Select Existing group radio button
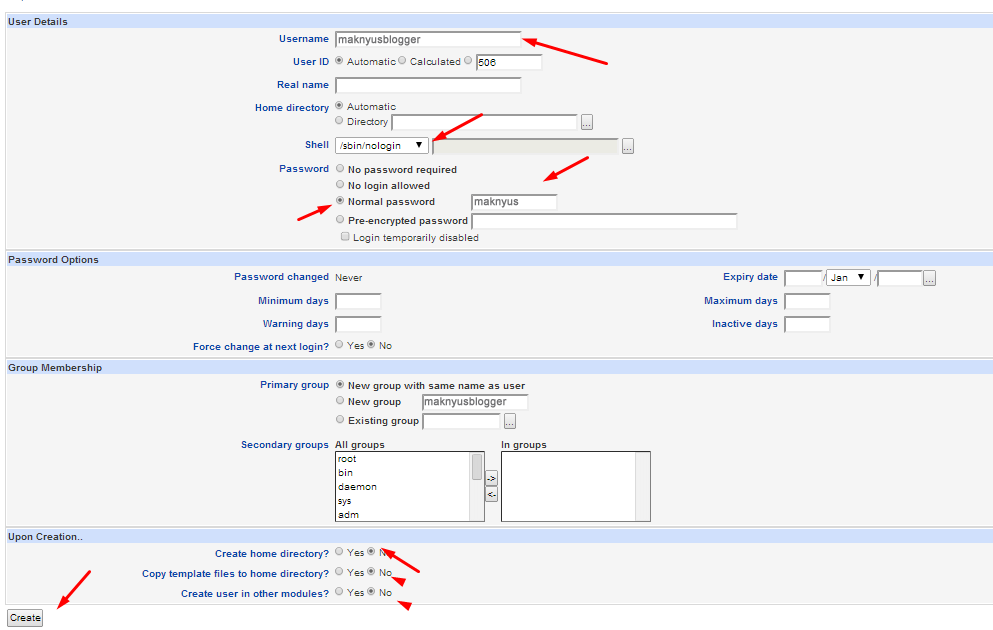 pos(340,420)
